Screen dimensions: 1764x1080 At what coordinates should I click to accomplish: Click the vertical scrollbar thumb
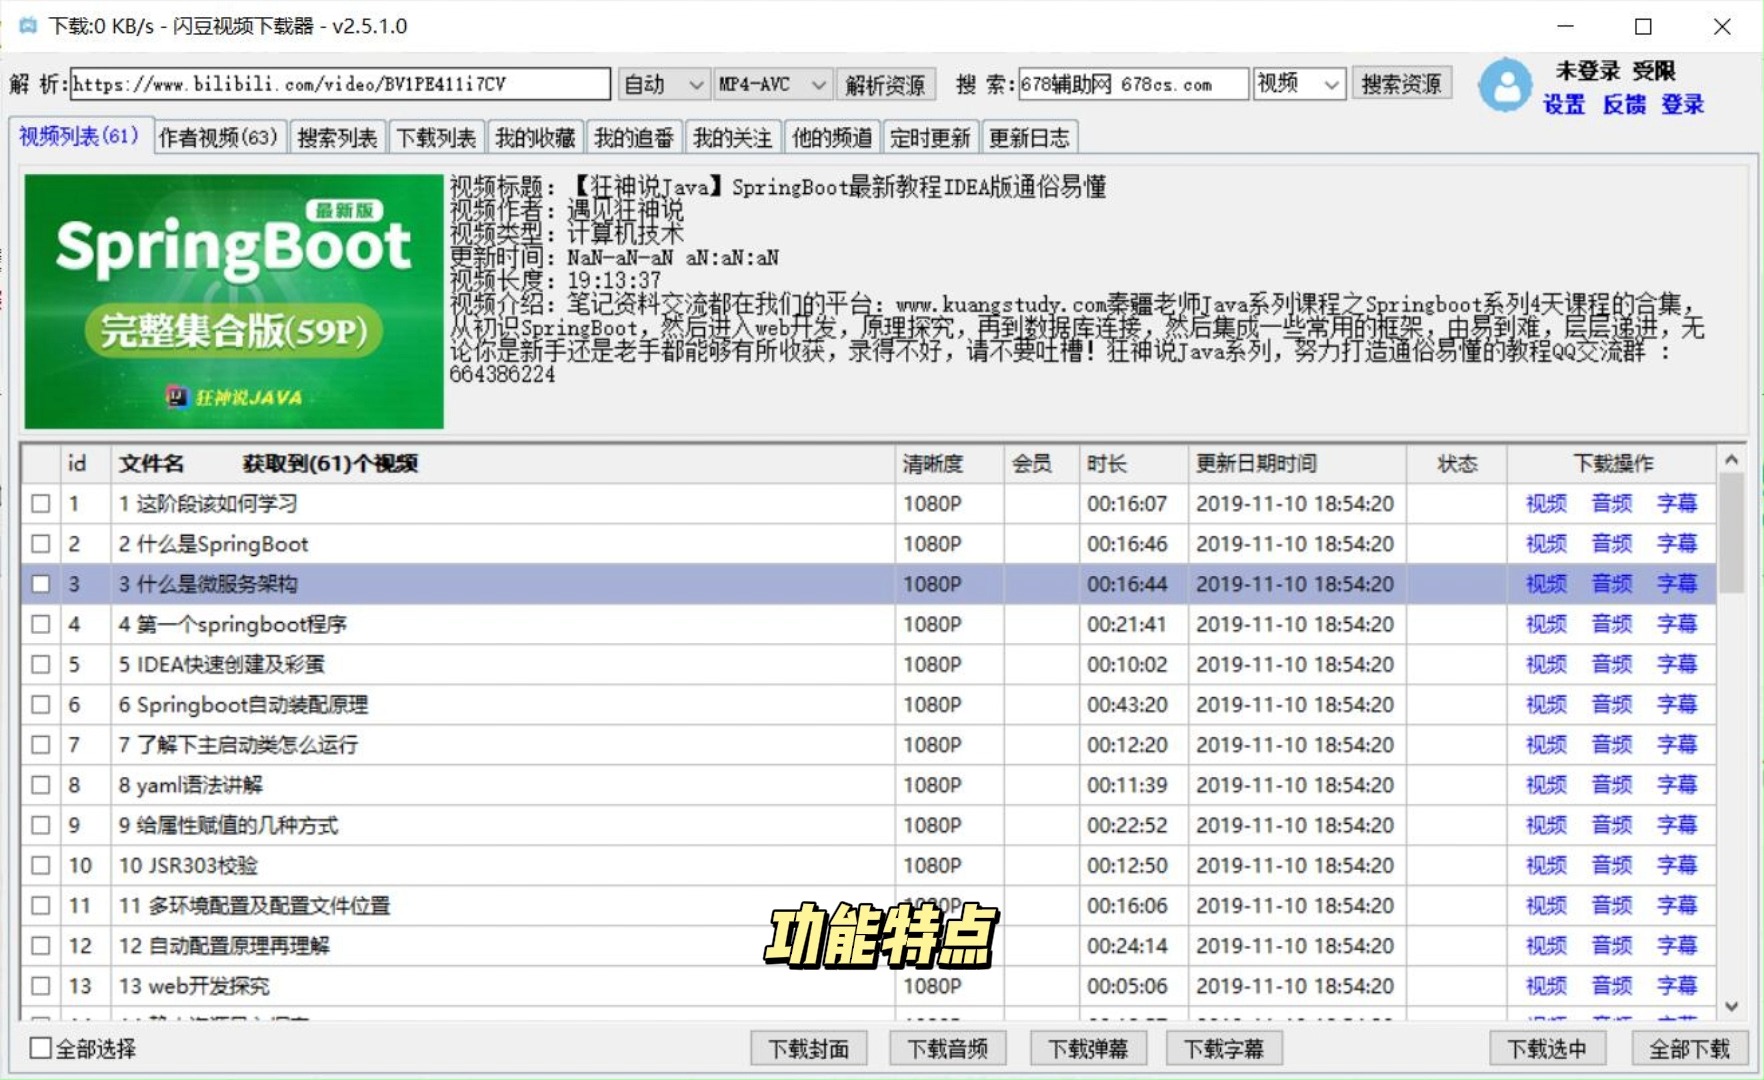click(x=1732, y=532)
